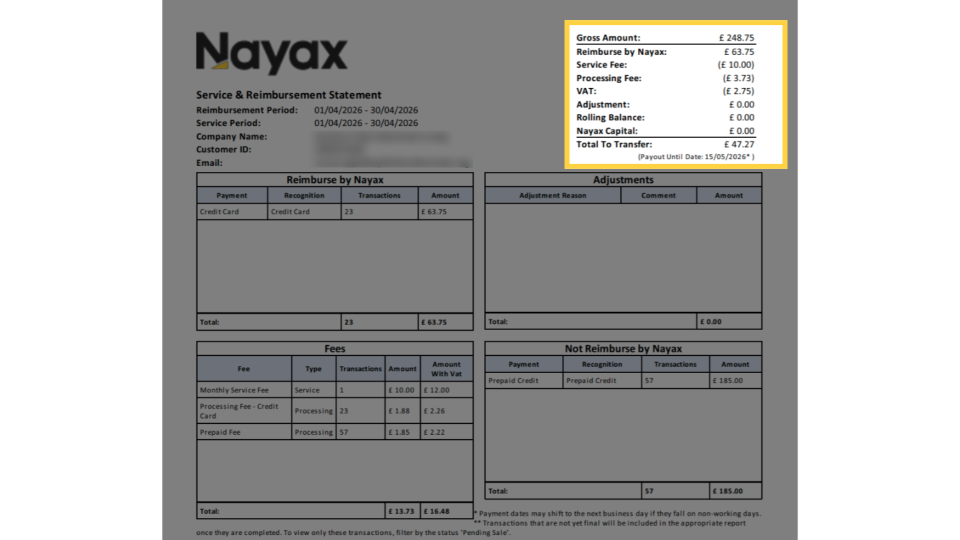The height and width of the screenshot is (540, 960).
Task: Select the 'Total To Transfer:' label
Action: 614,144
